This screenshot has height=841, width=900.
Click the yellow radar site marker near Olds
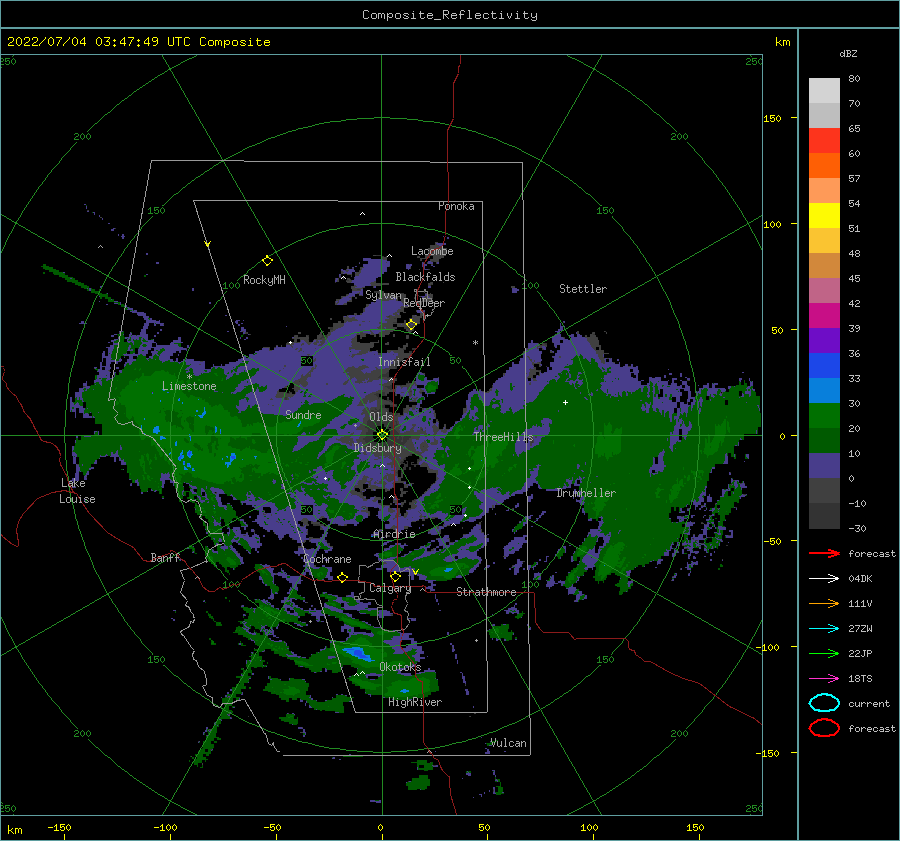(x=382, y=435)
